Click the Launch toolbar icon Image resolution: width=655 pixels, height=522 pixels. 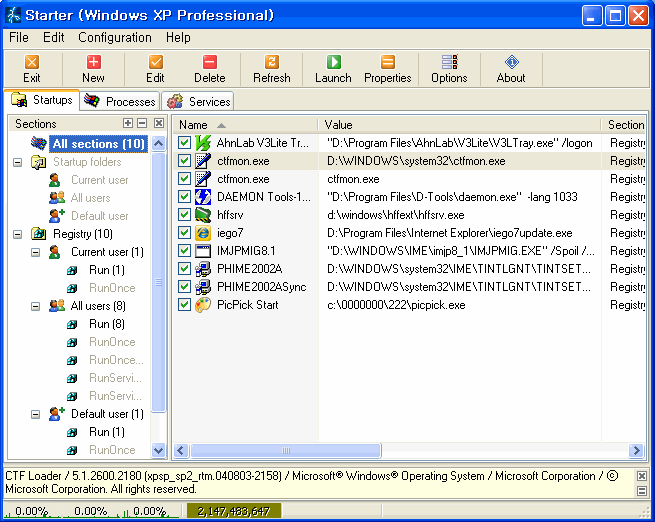click(x=333, y=62)
